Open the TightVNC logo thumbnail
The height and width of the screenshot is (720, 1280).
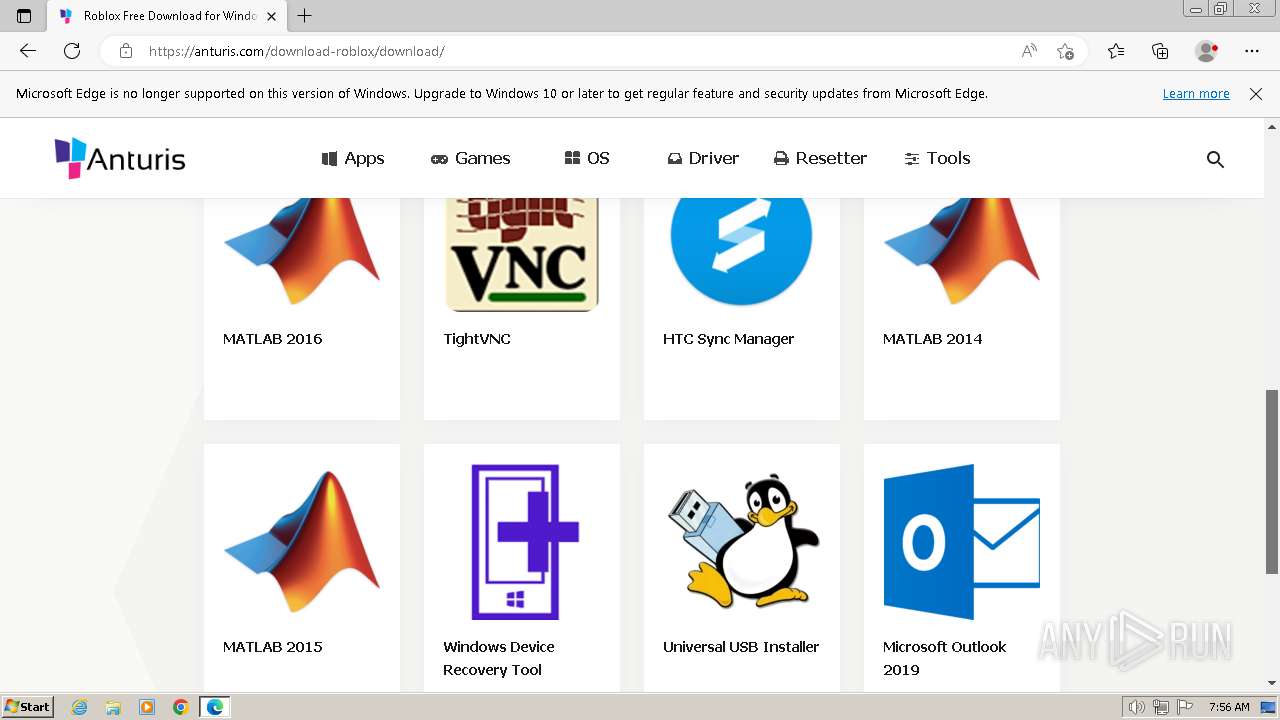(x=522, y=255)
